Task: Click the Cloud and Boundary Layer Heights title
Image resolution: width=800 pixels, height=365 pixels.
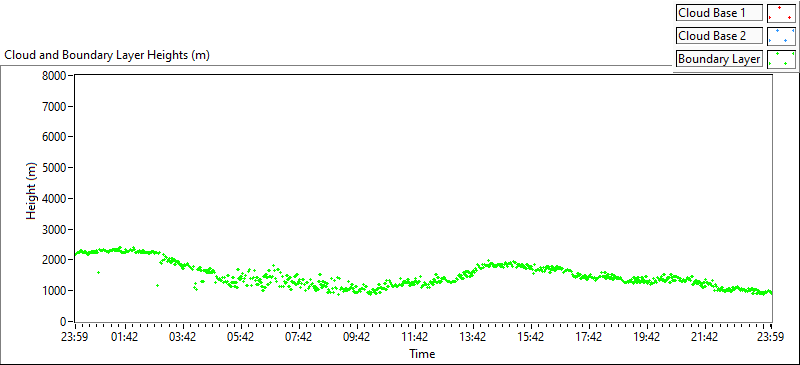Action: click(107, 55)
